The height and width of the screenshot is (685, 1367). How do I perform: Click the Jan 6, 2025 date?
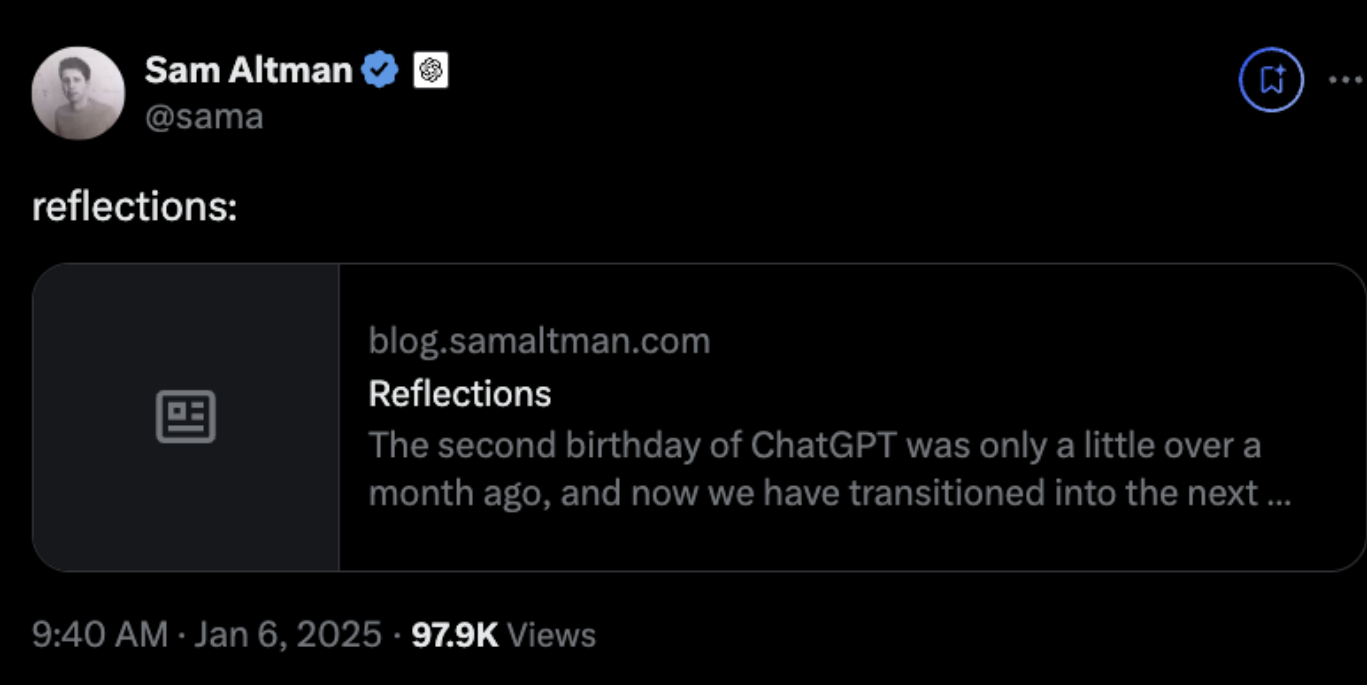[288, 635]
